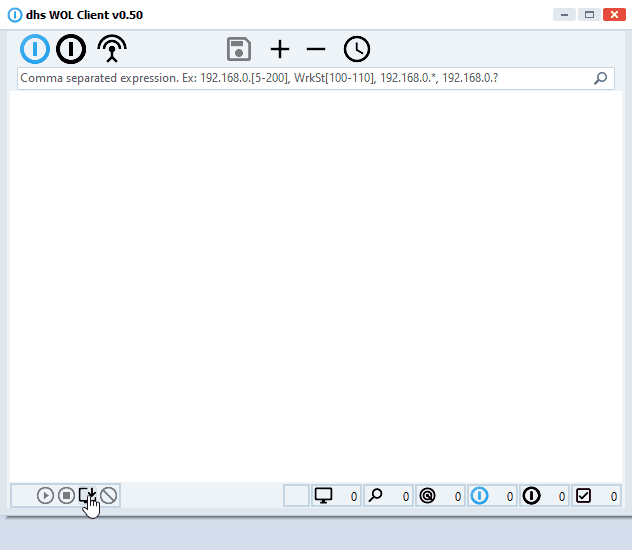Close the dhs WOL Client window
632x550 pixels.
614,15
